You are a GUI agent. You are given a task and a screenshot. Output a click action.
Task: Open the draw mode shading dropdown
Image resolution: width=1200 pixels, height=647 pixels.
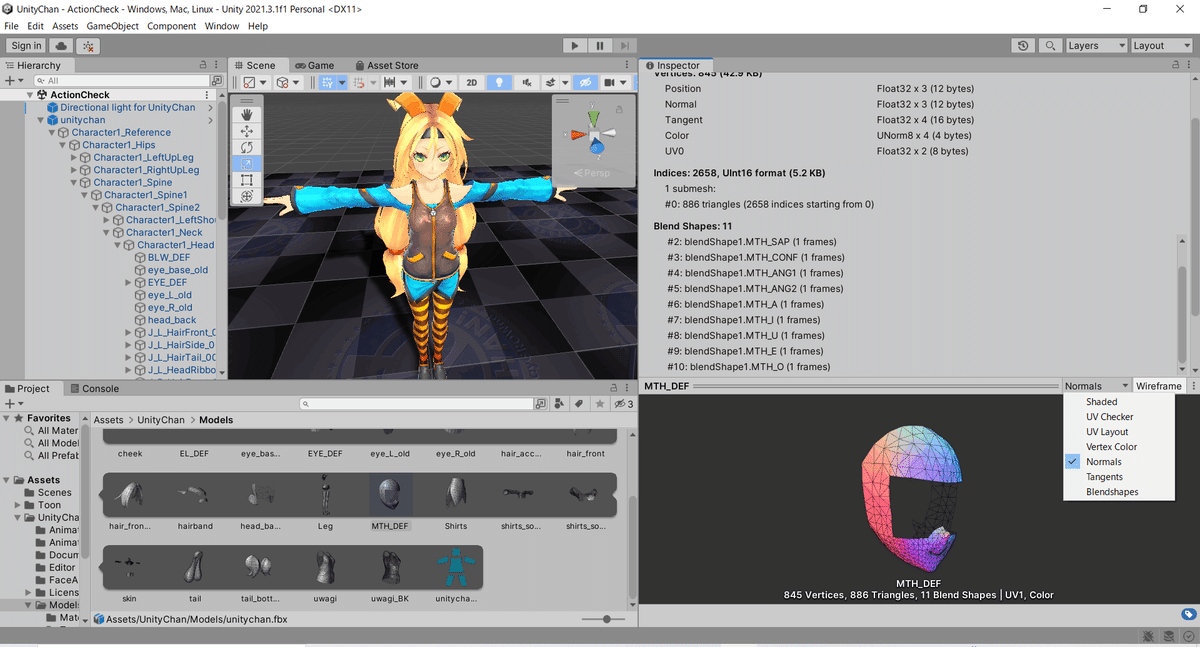tap(441, 82)
